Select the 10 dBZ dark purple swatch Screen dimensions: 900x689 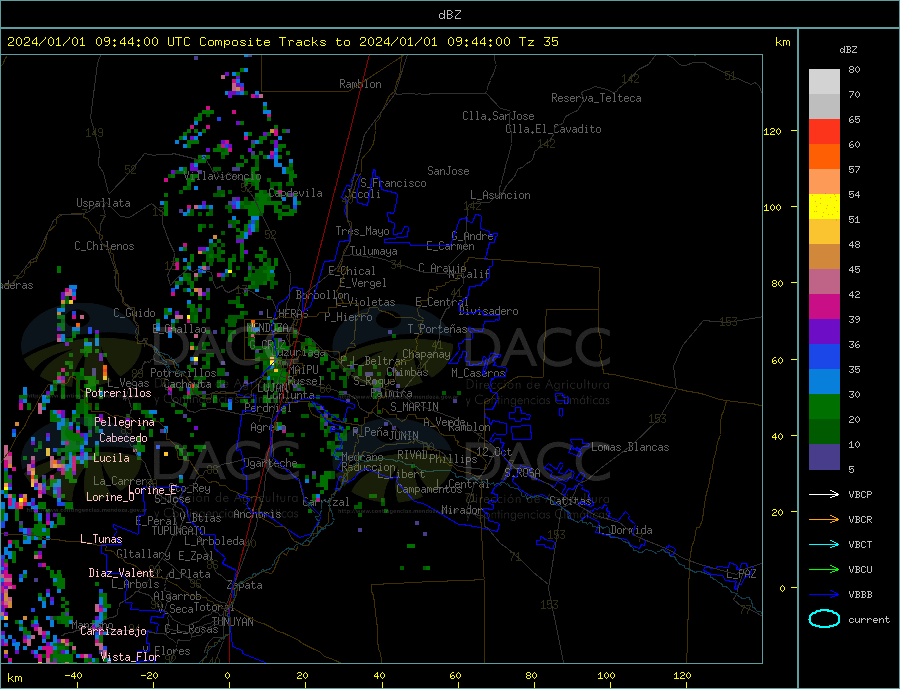(824, 457)
